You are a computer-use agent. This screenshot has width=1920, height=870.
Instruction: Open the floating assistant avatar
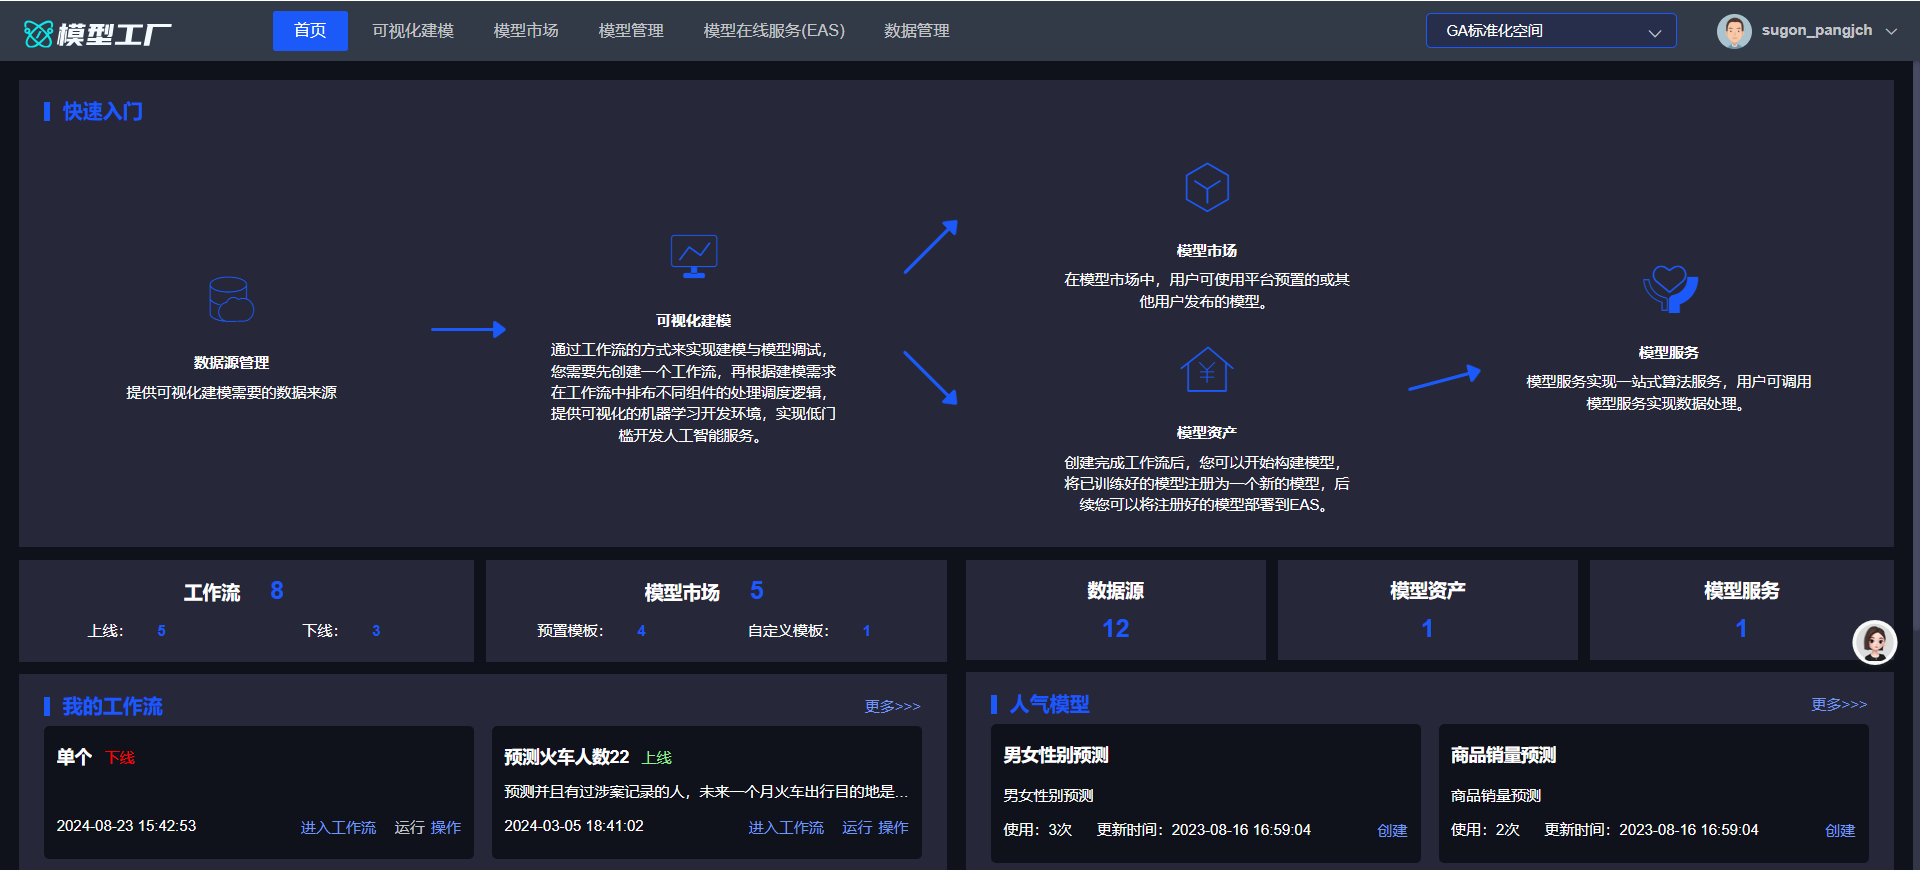coord(1874,642)
